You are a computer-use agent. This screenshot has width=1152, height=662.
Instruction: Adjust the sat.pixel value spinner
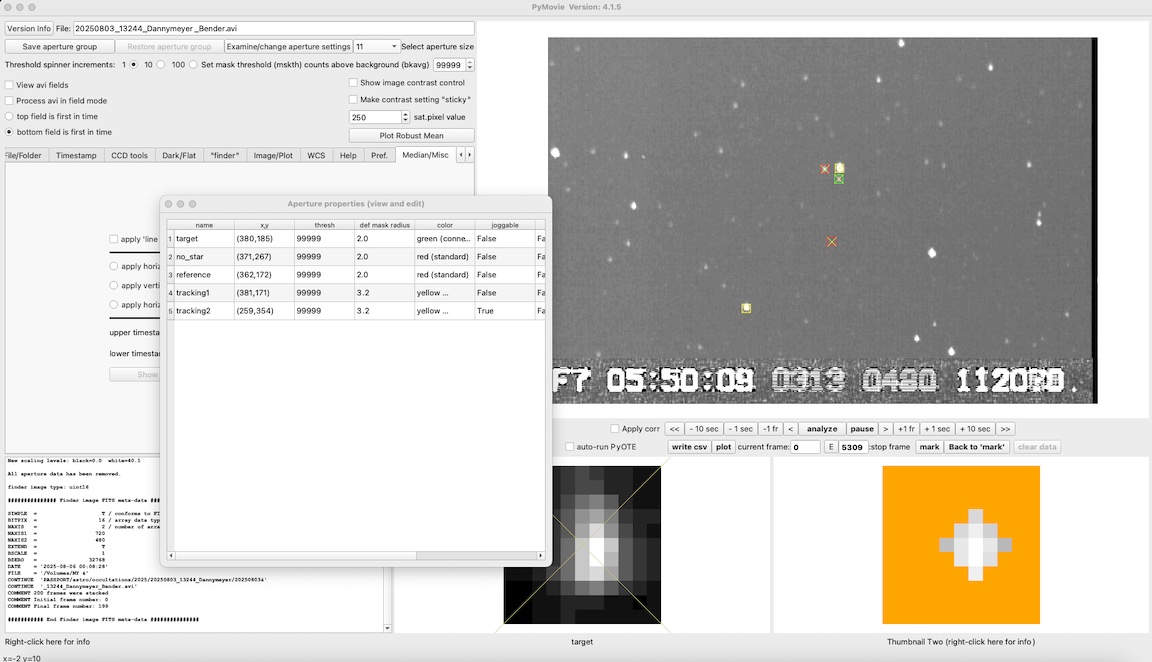[x=405, y=114]
